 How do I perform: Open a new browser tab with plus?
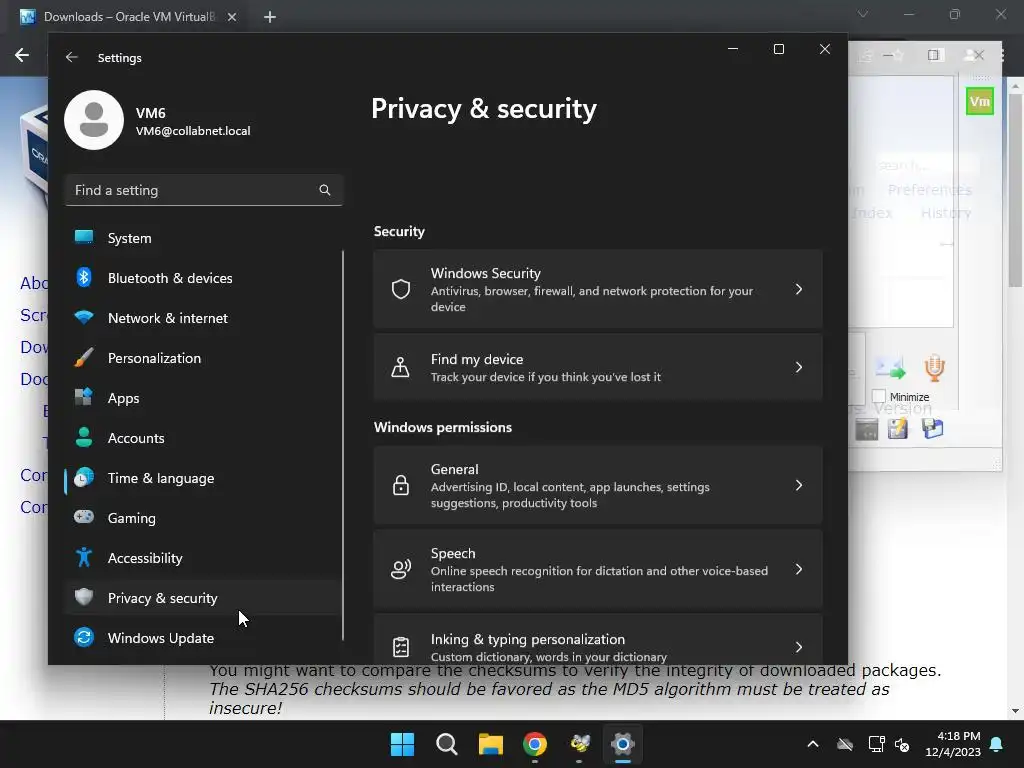tap(270, 17)
